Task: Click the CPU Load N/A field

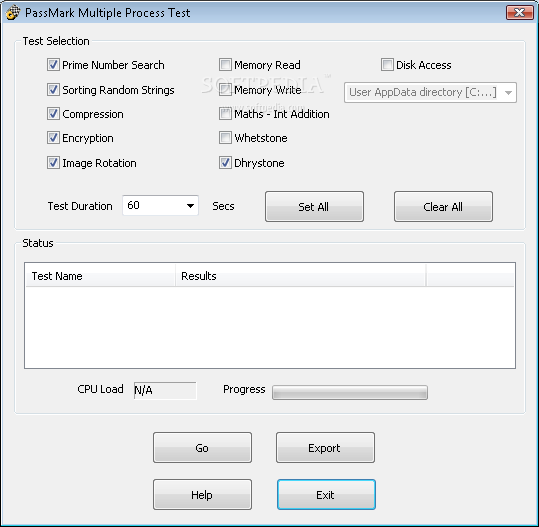Action: [165, 391]
